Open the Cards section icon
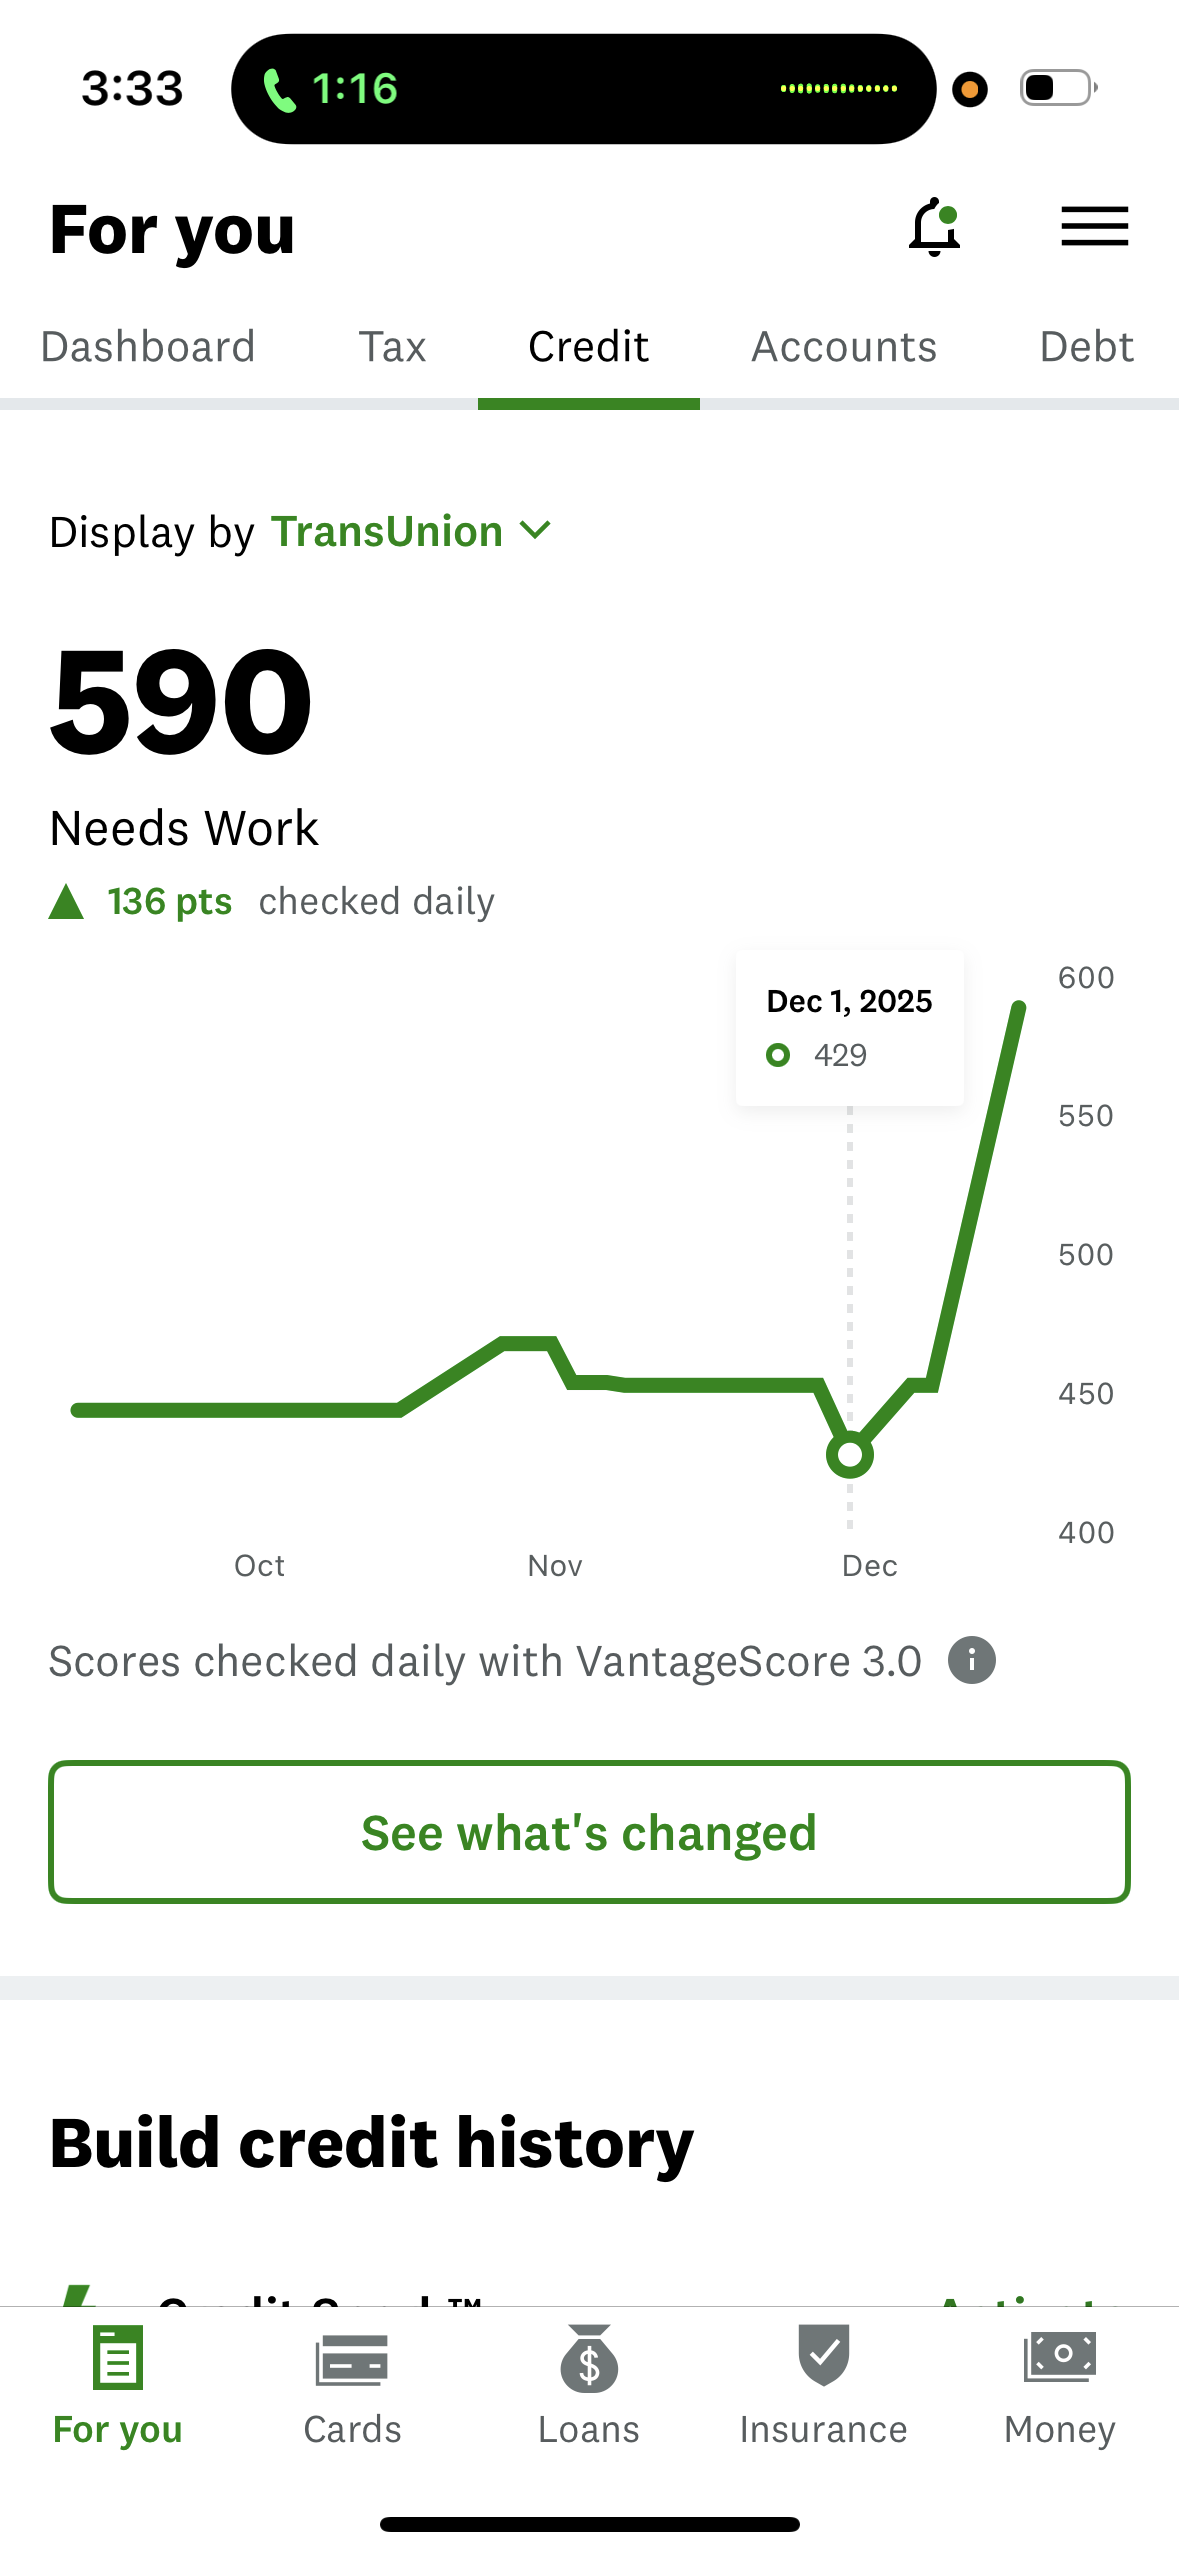The width and height of the screenshot is (1179, 2556). point(352,2360)
